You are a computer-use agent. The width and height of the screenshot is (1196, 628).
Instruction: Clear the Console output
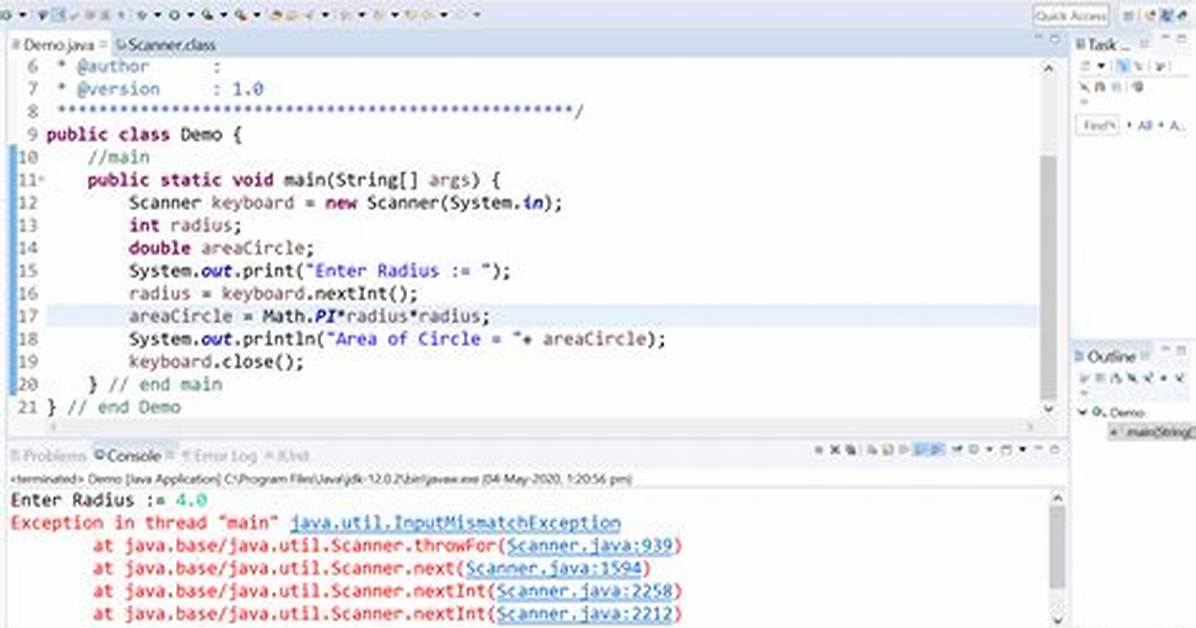(x=871, y=449)
